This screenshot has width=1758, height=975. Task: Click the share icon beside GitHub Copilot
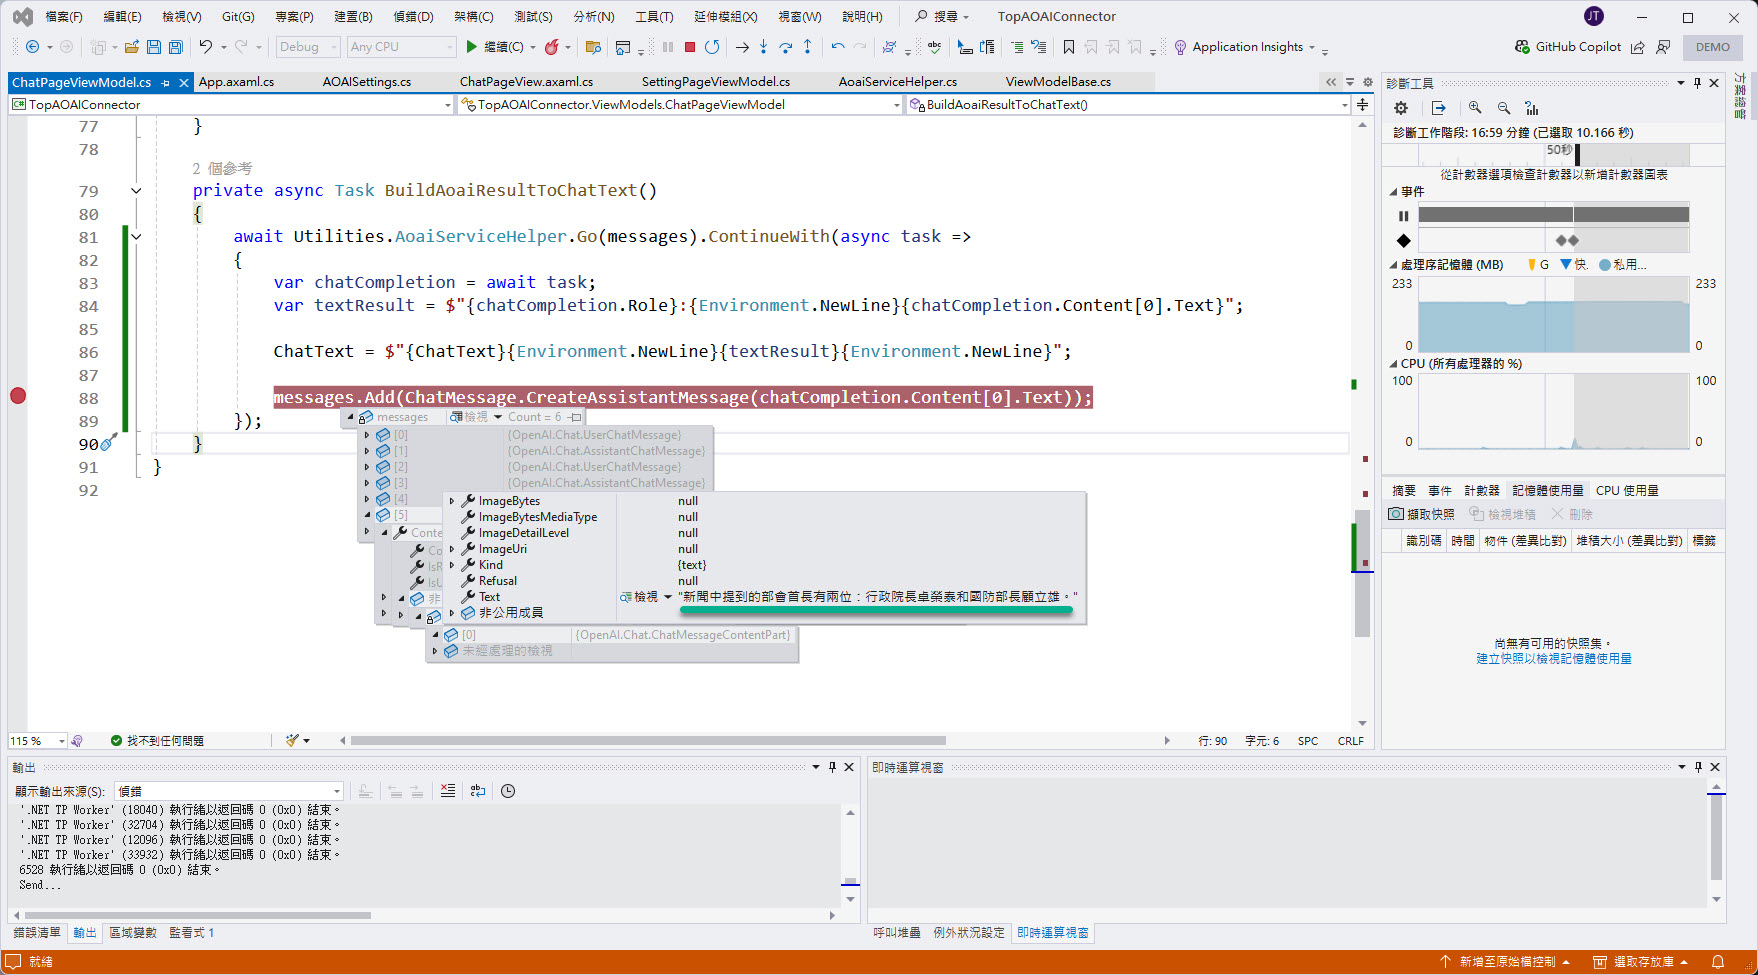tap(1637, 47)
